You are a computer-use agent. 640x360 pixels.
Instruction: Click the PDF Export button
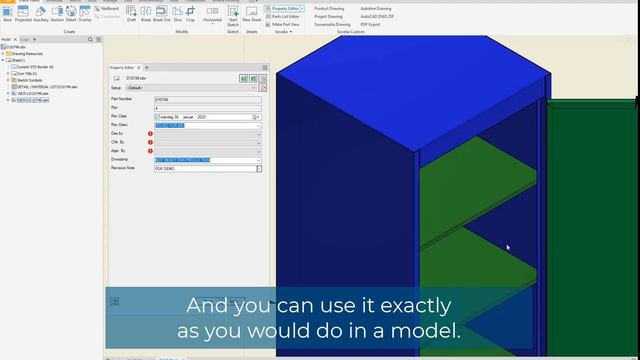370,24
